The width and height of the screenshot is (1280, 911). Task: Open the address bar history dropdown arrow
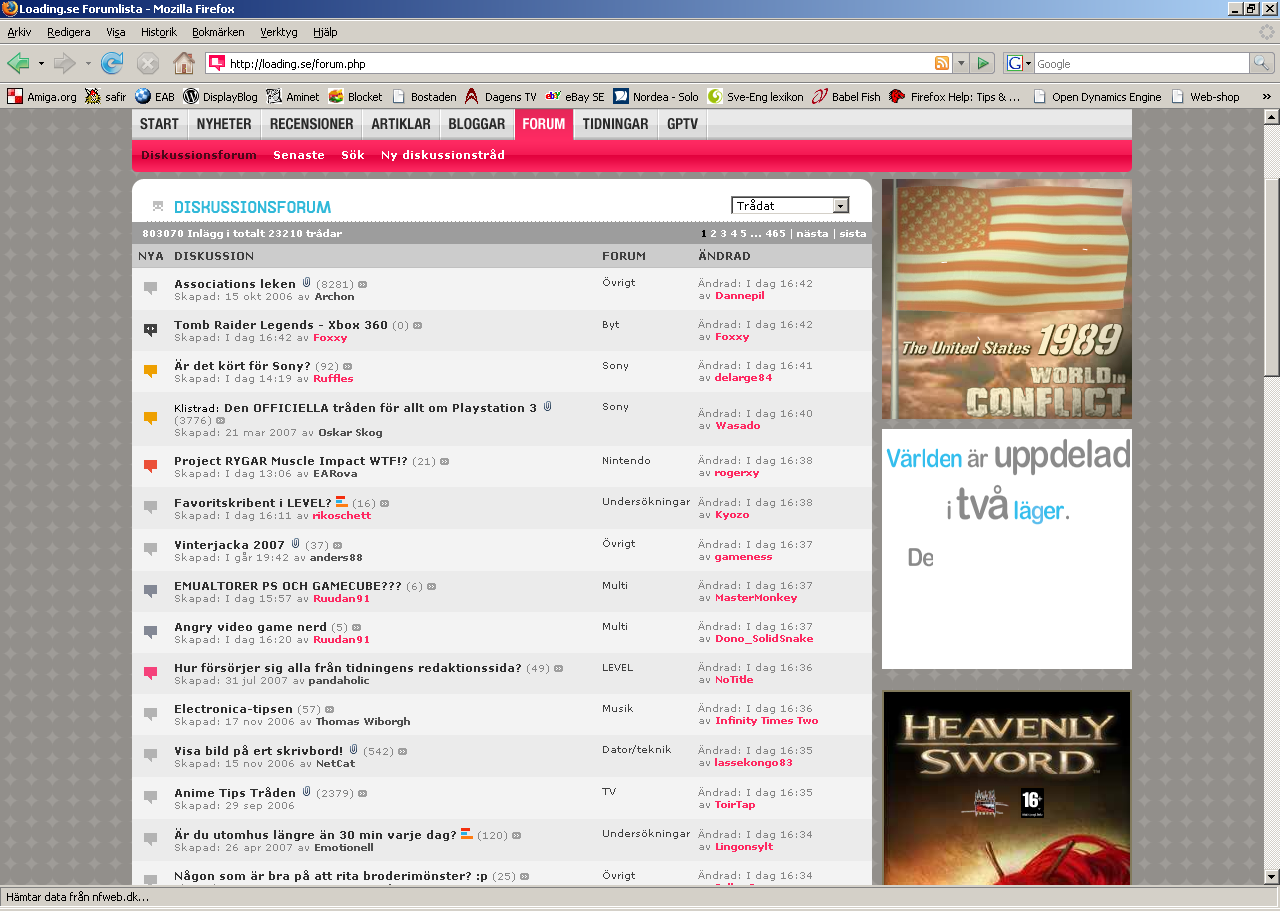click(961, 63)
